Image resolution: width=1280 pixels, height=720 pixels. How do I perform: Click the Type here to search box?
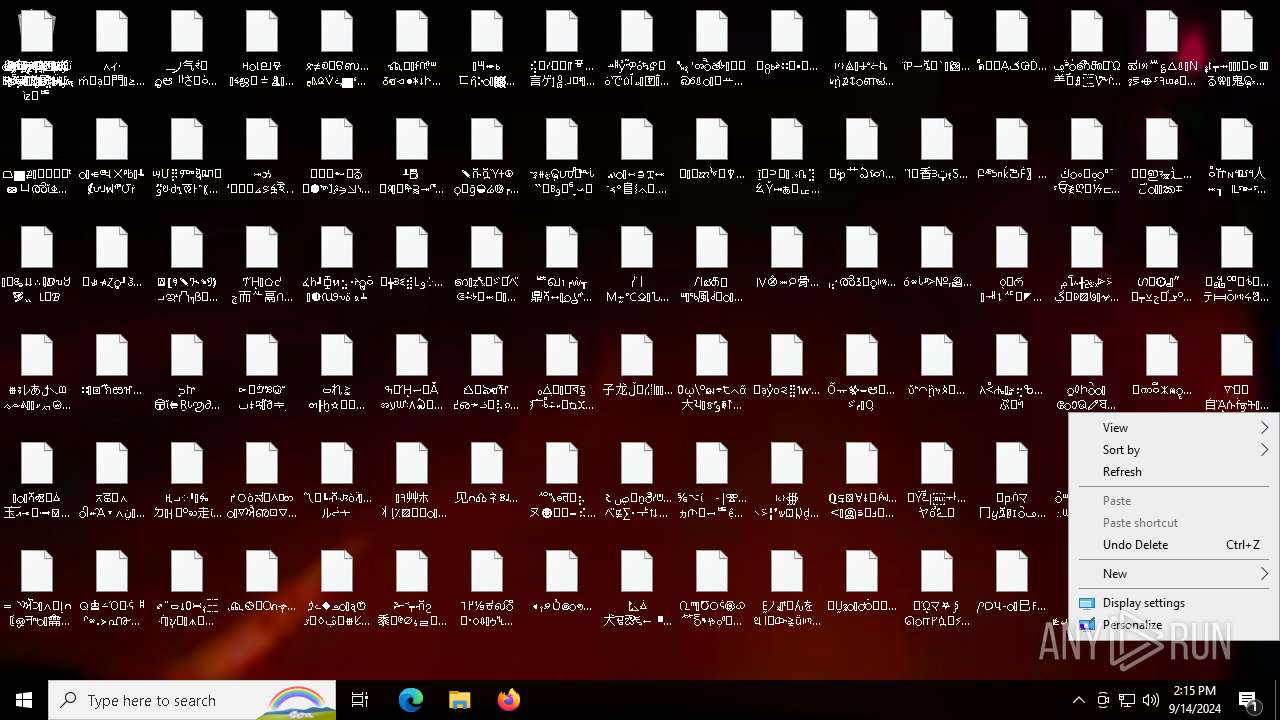pos(192,700)
